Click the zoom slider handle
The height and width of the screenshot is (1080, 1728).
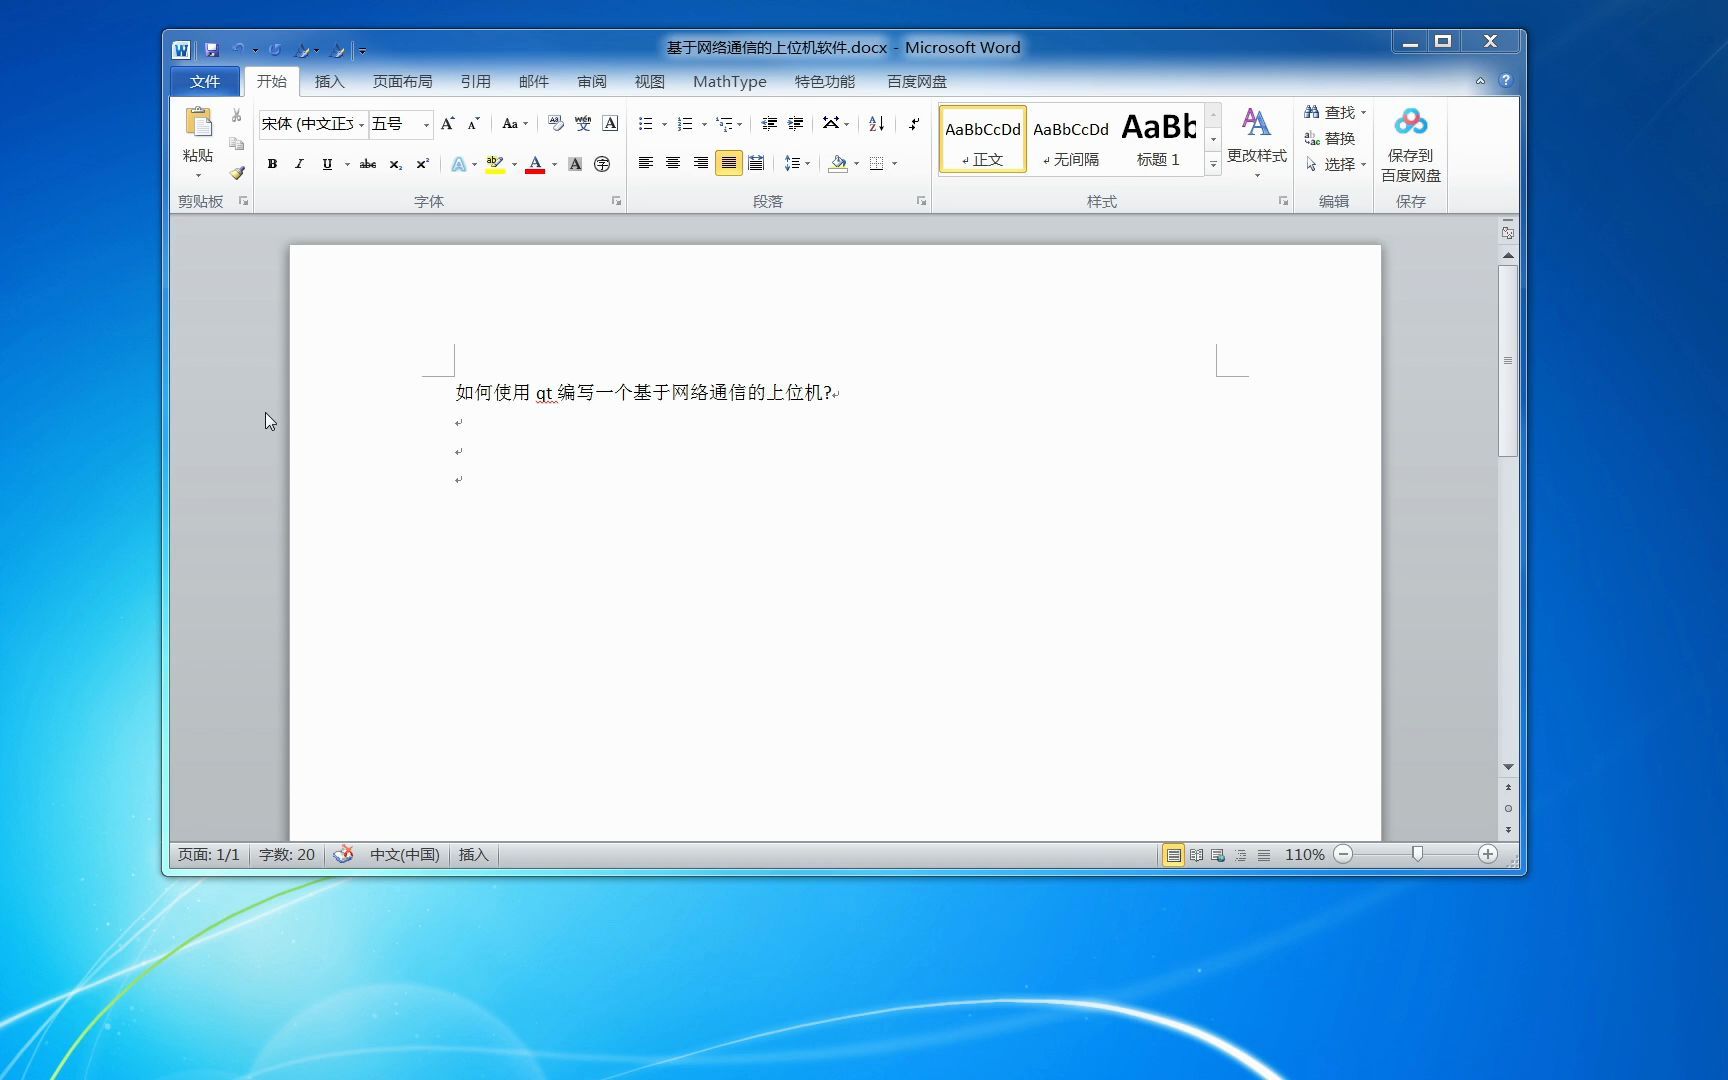[1417, 854]
